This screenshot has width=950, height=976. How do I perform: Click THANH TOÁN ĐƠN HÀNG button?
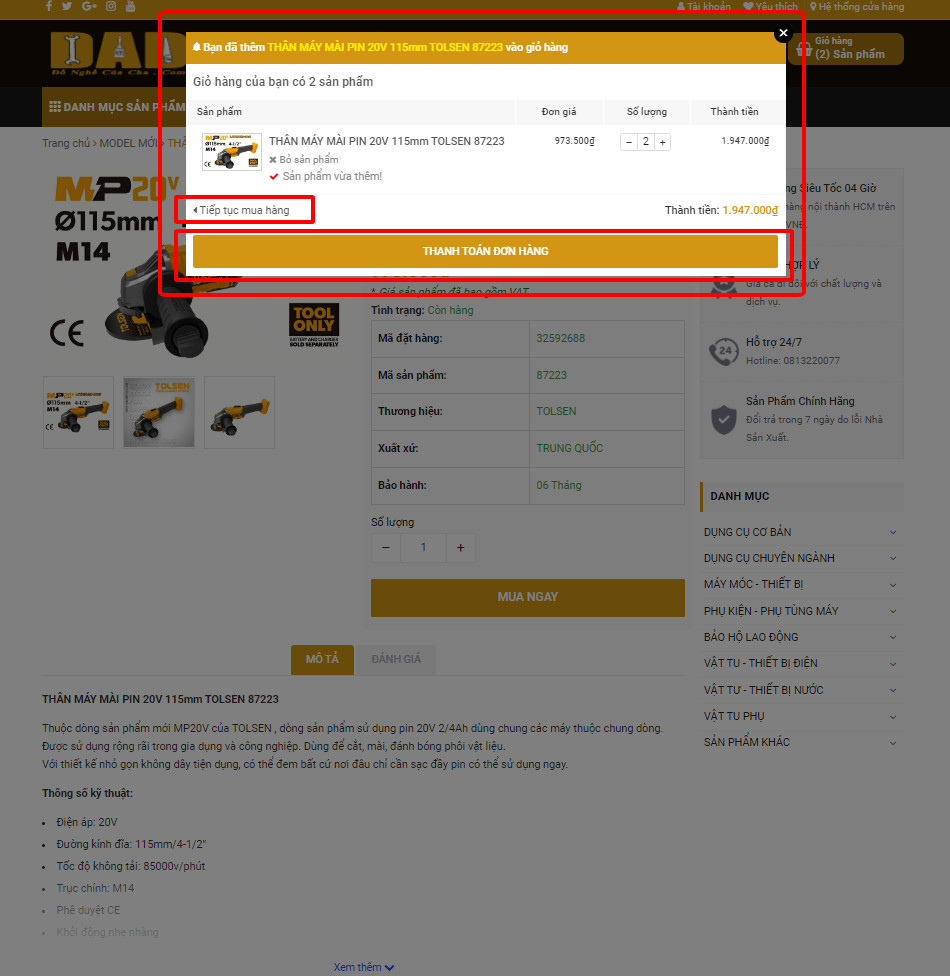[485, 251]
